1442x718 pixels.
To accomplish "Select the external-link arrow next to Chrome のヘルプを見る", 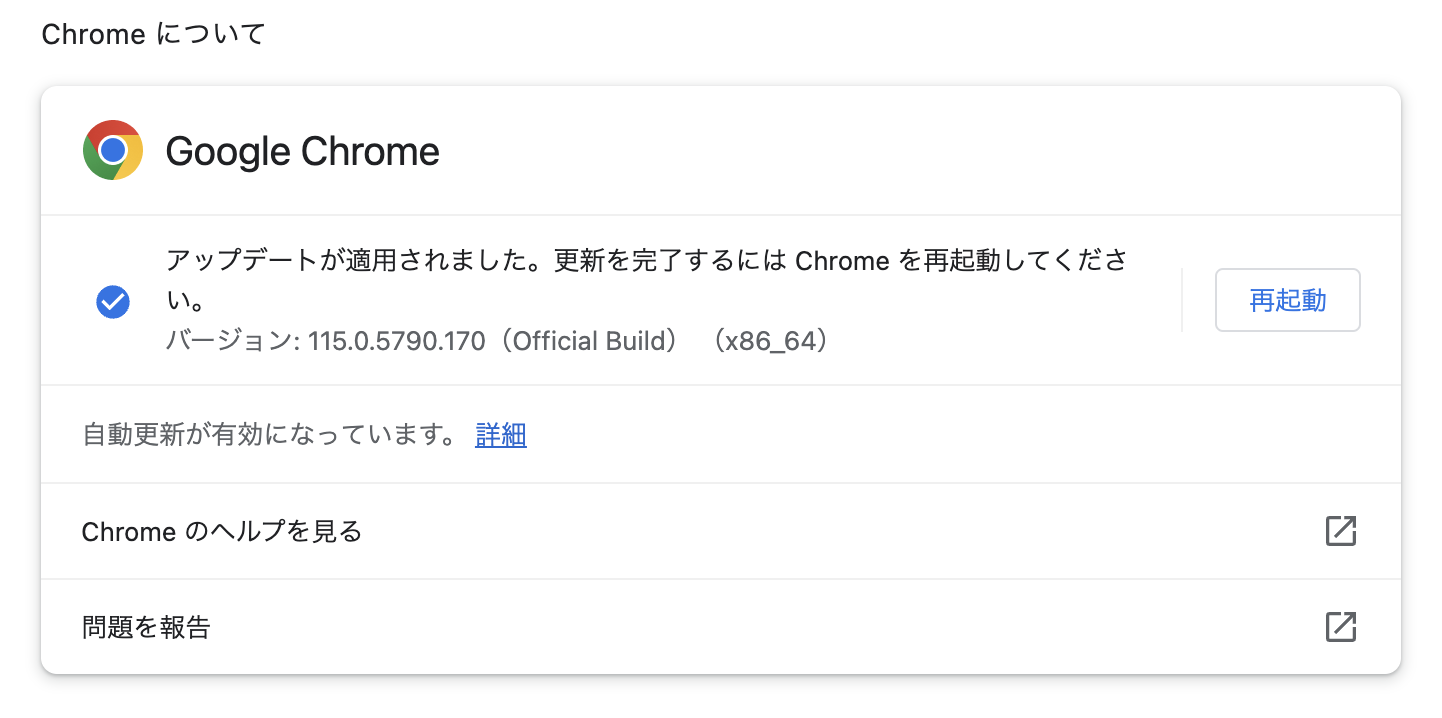I will coord(1340,531).
